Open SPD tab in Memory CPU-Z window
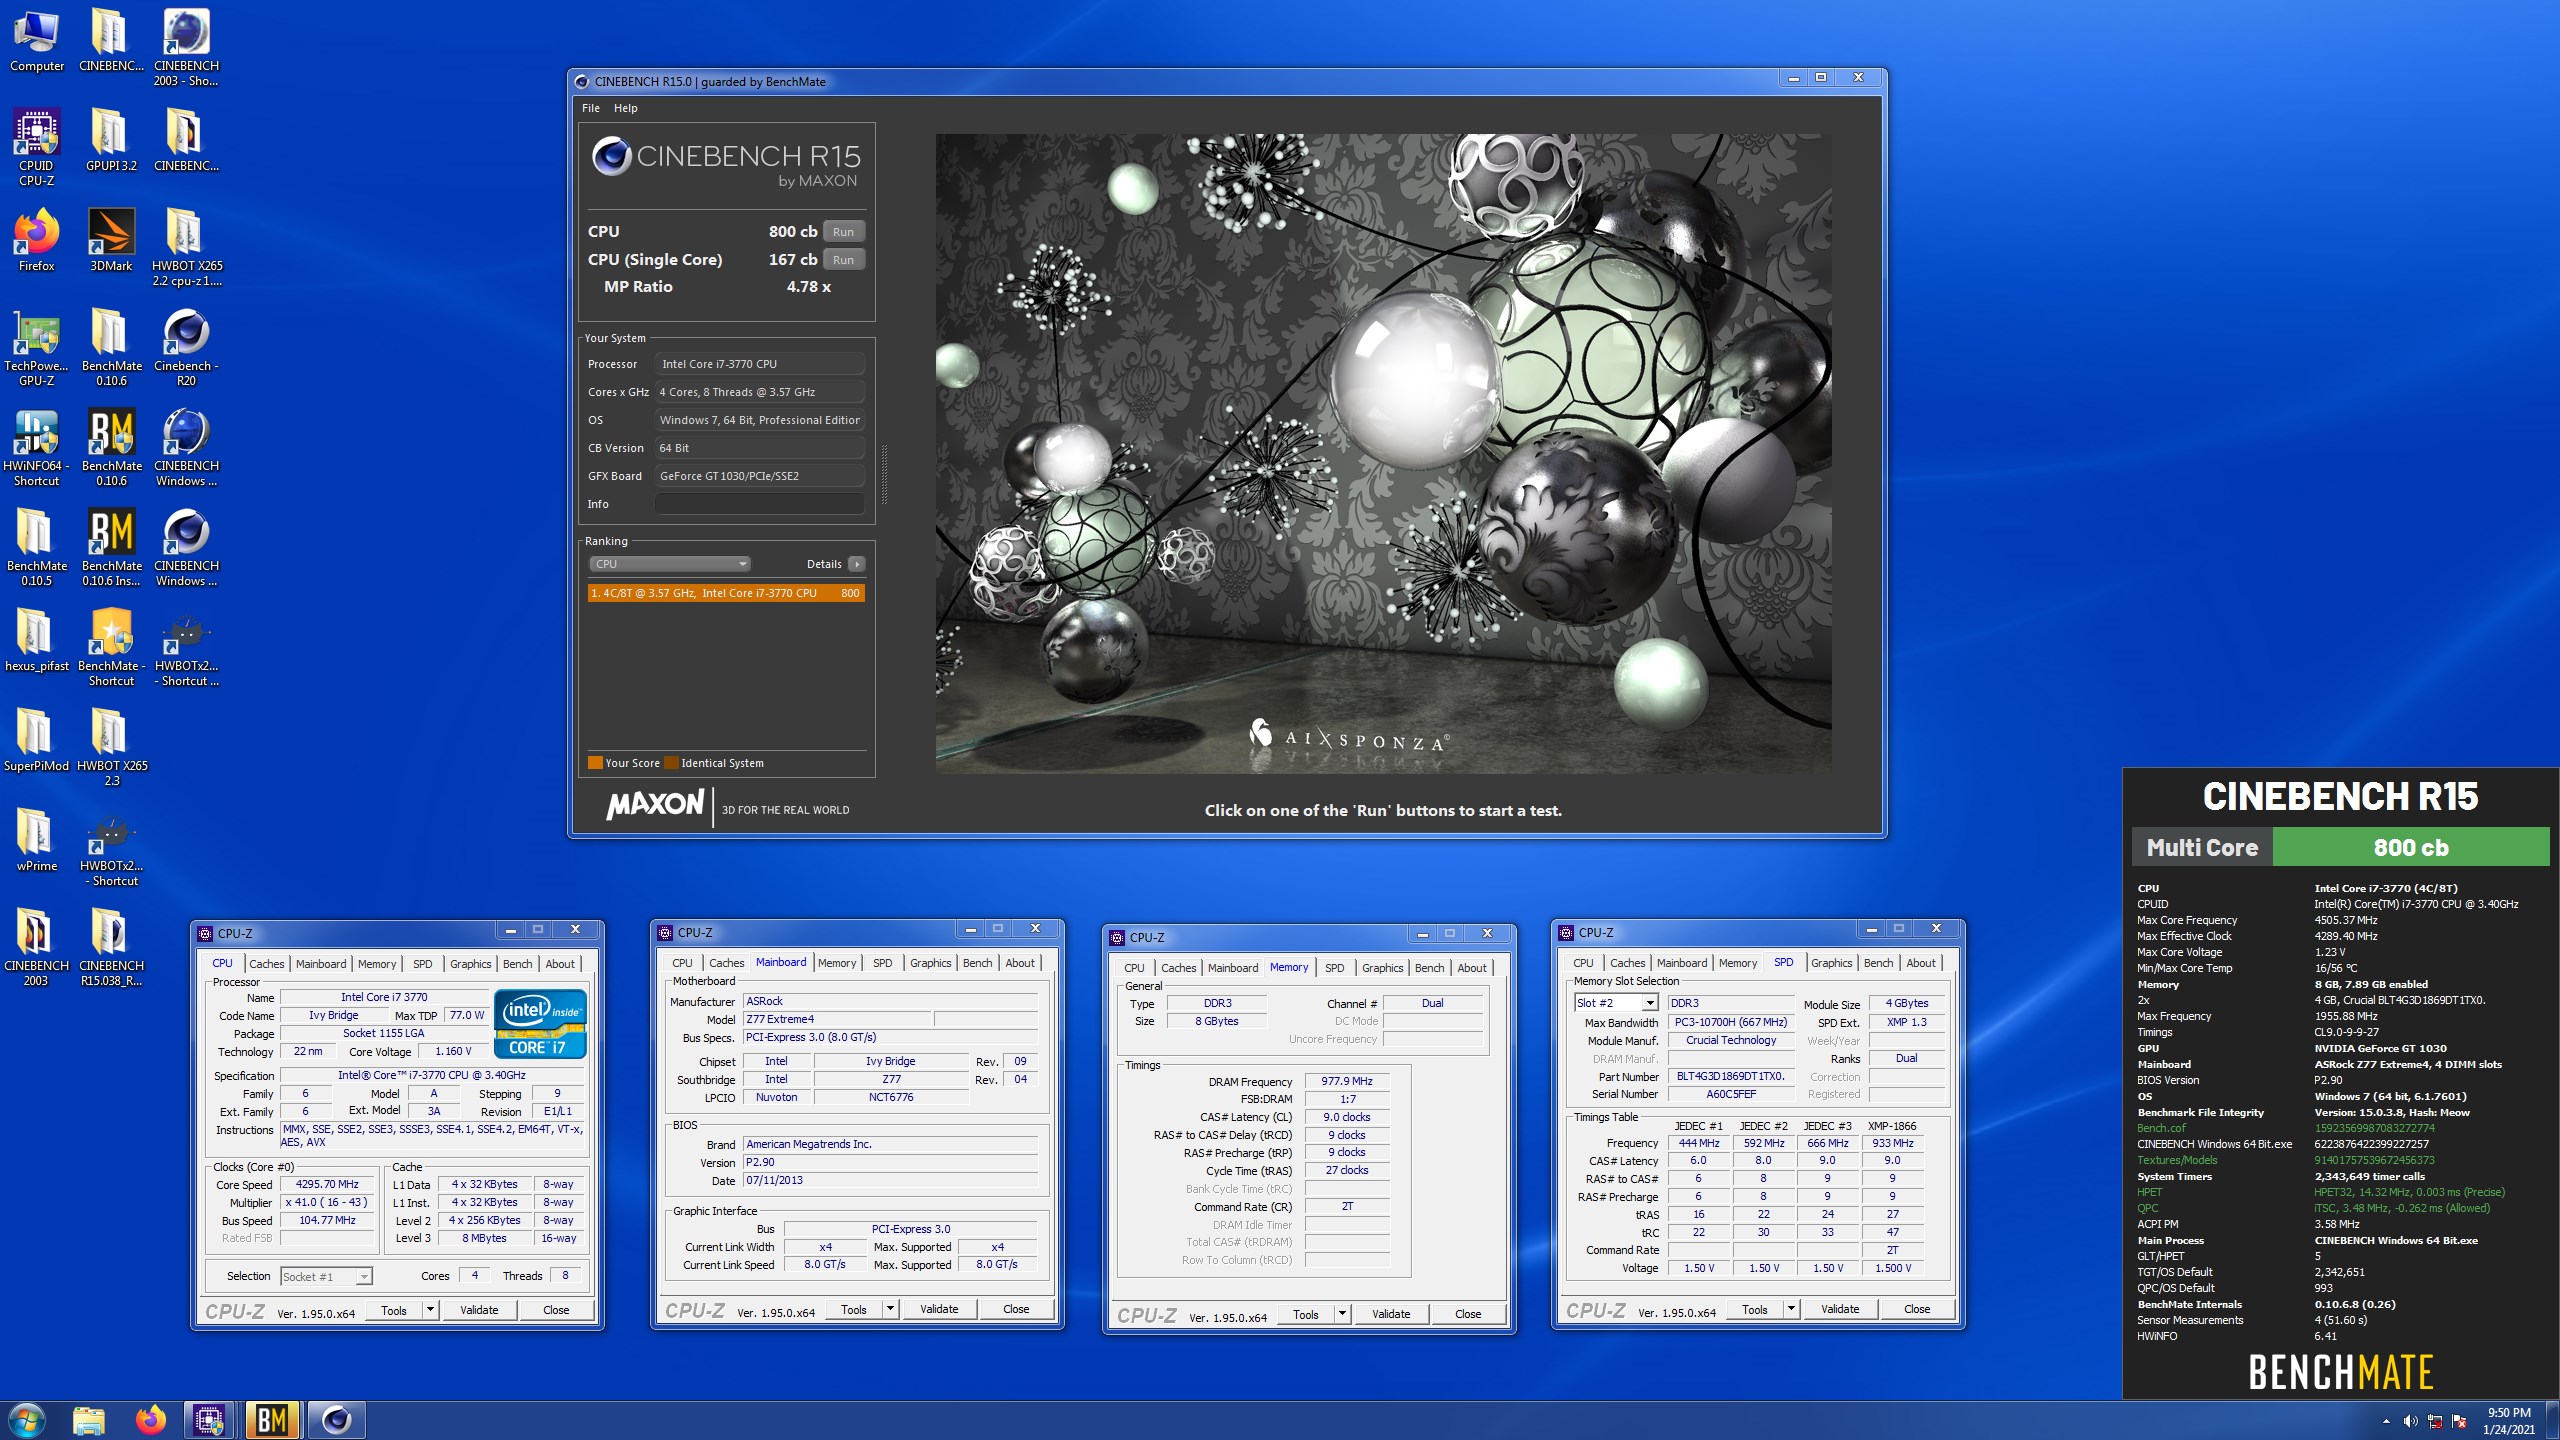Viewport: 2560px width, 1440px height. (x=1334, y=968)
